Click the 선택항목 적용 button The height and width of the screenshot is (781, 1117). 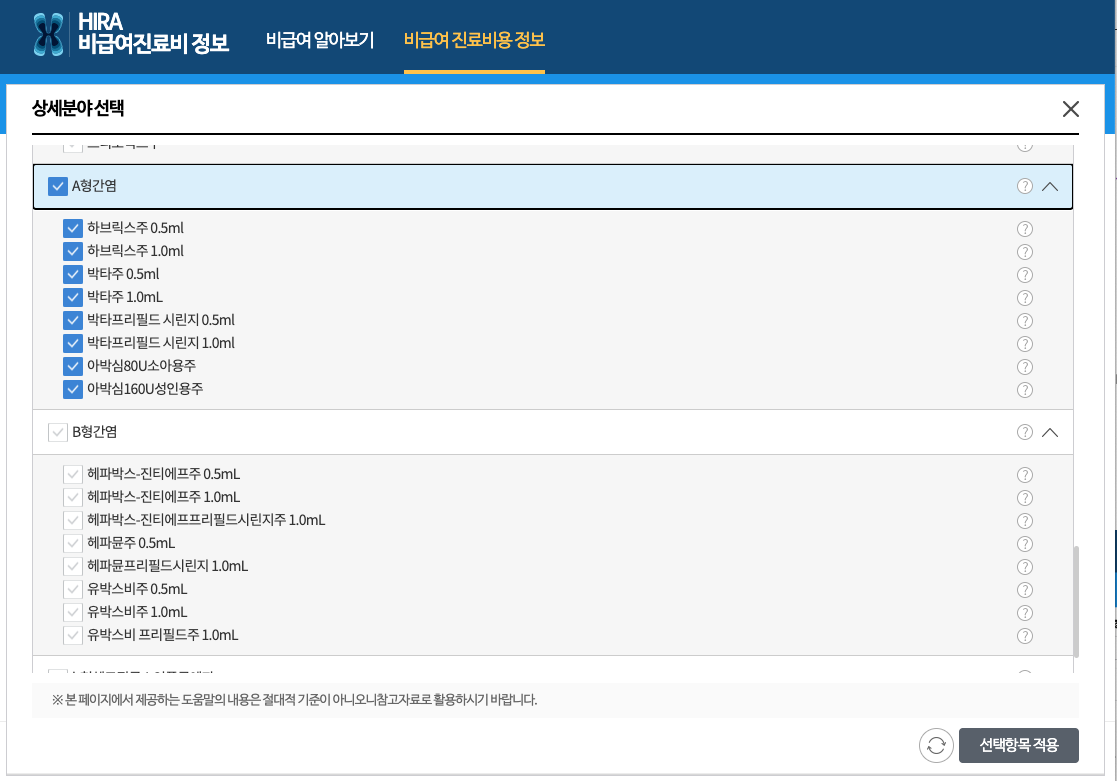pos(1019,745)
